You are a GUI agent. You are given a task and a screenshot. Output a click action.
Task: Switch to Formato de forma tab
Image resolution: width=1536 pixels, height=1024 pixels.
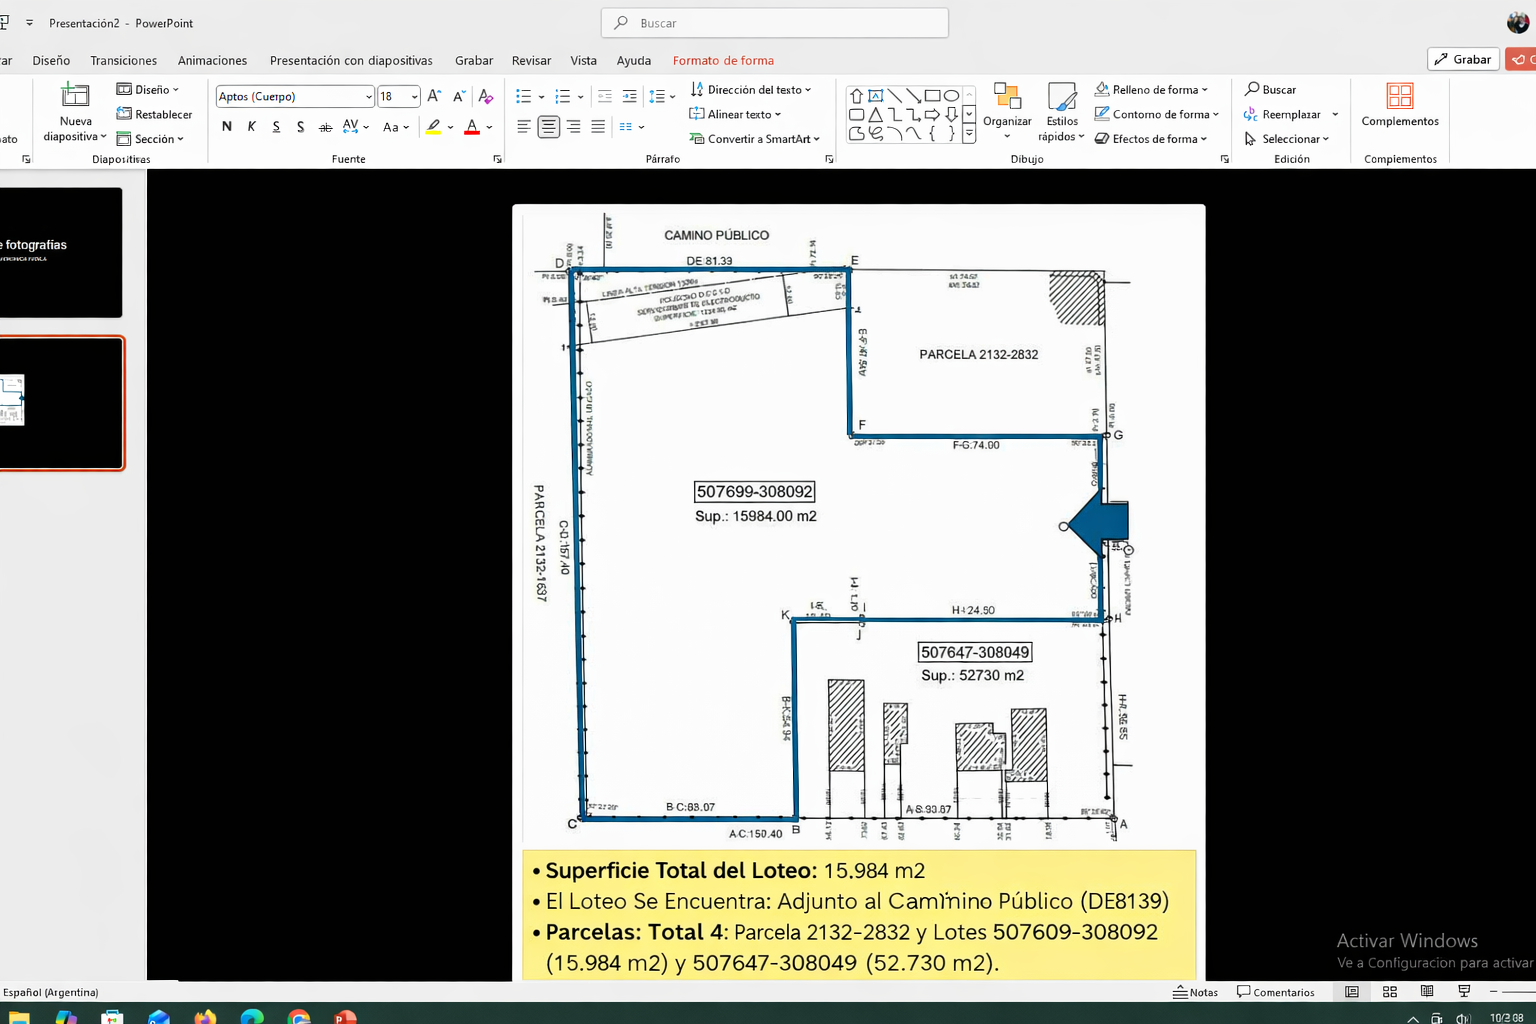coord(722,61)
